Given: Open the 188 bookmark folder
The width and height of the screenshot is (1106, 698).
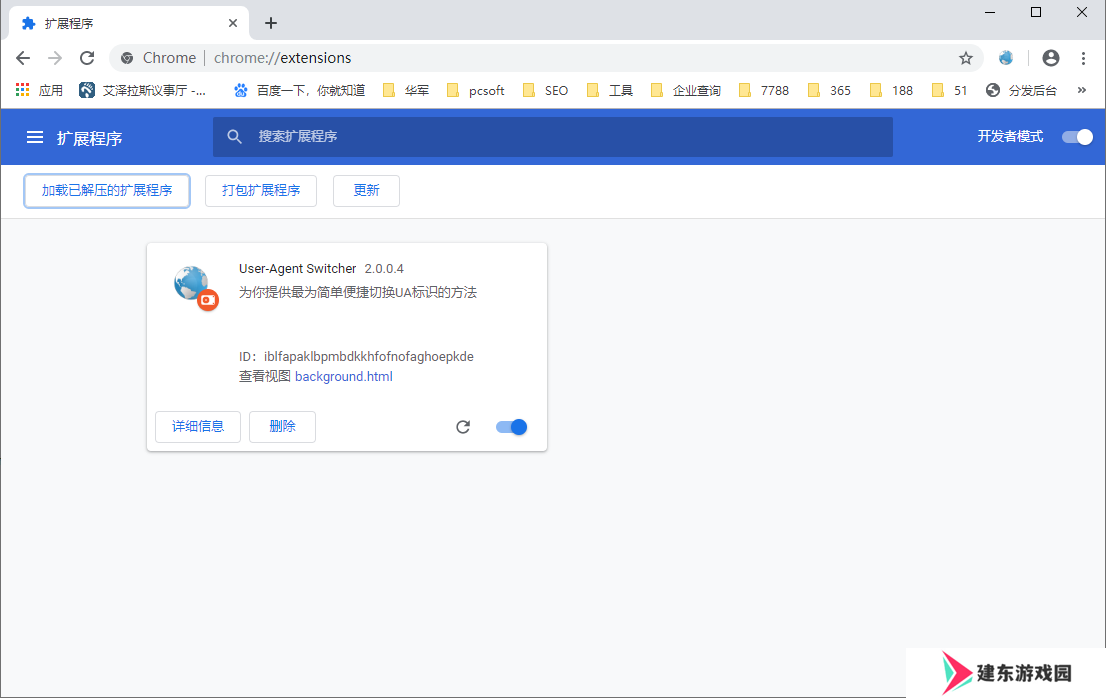Looking at the screenshot, I should click(x=892, y=90).
